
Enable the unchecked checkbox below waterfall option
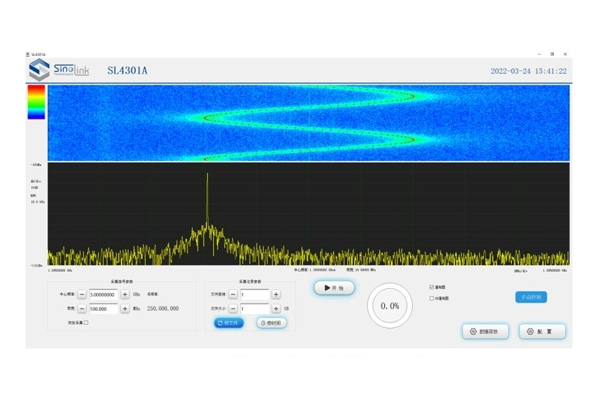click(431, 298)
